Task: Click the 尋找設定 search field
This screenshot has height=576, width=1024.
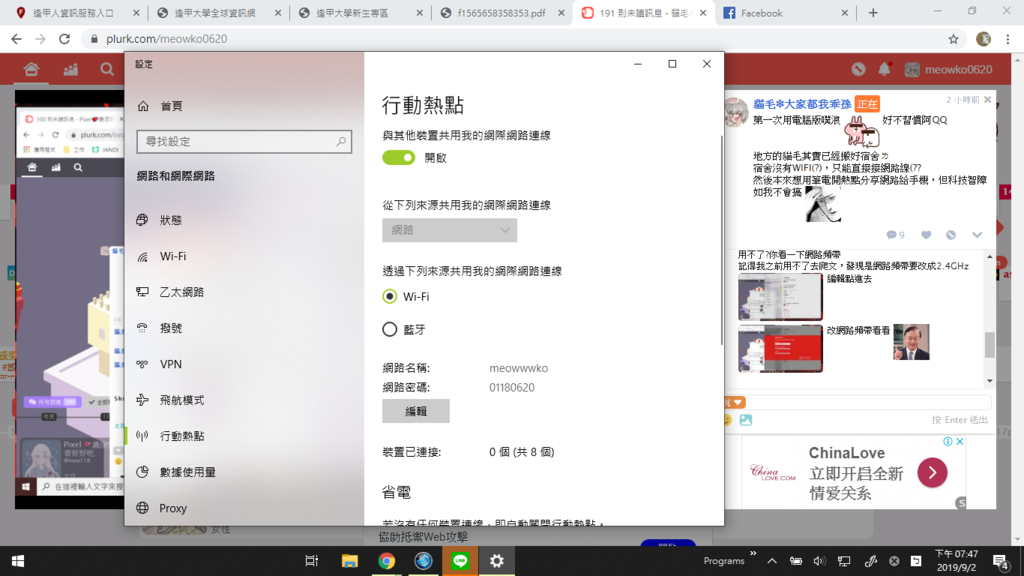Action: tap(244, 141)
